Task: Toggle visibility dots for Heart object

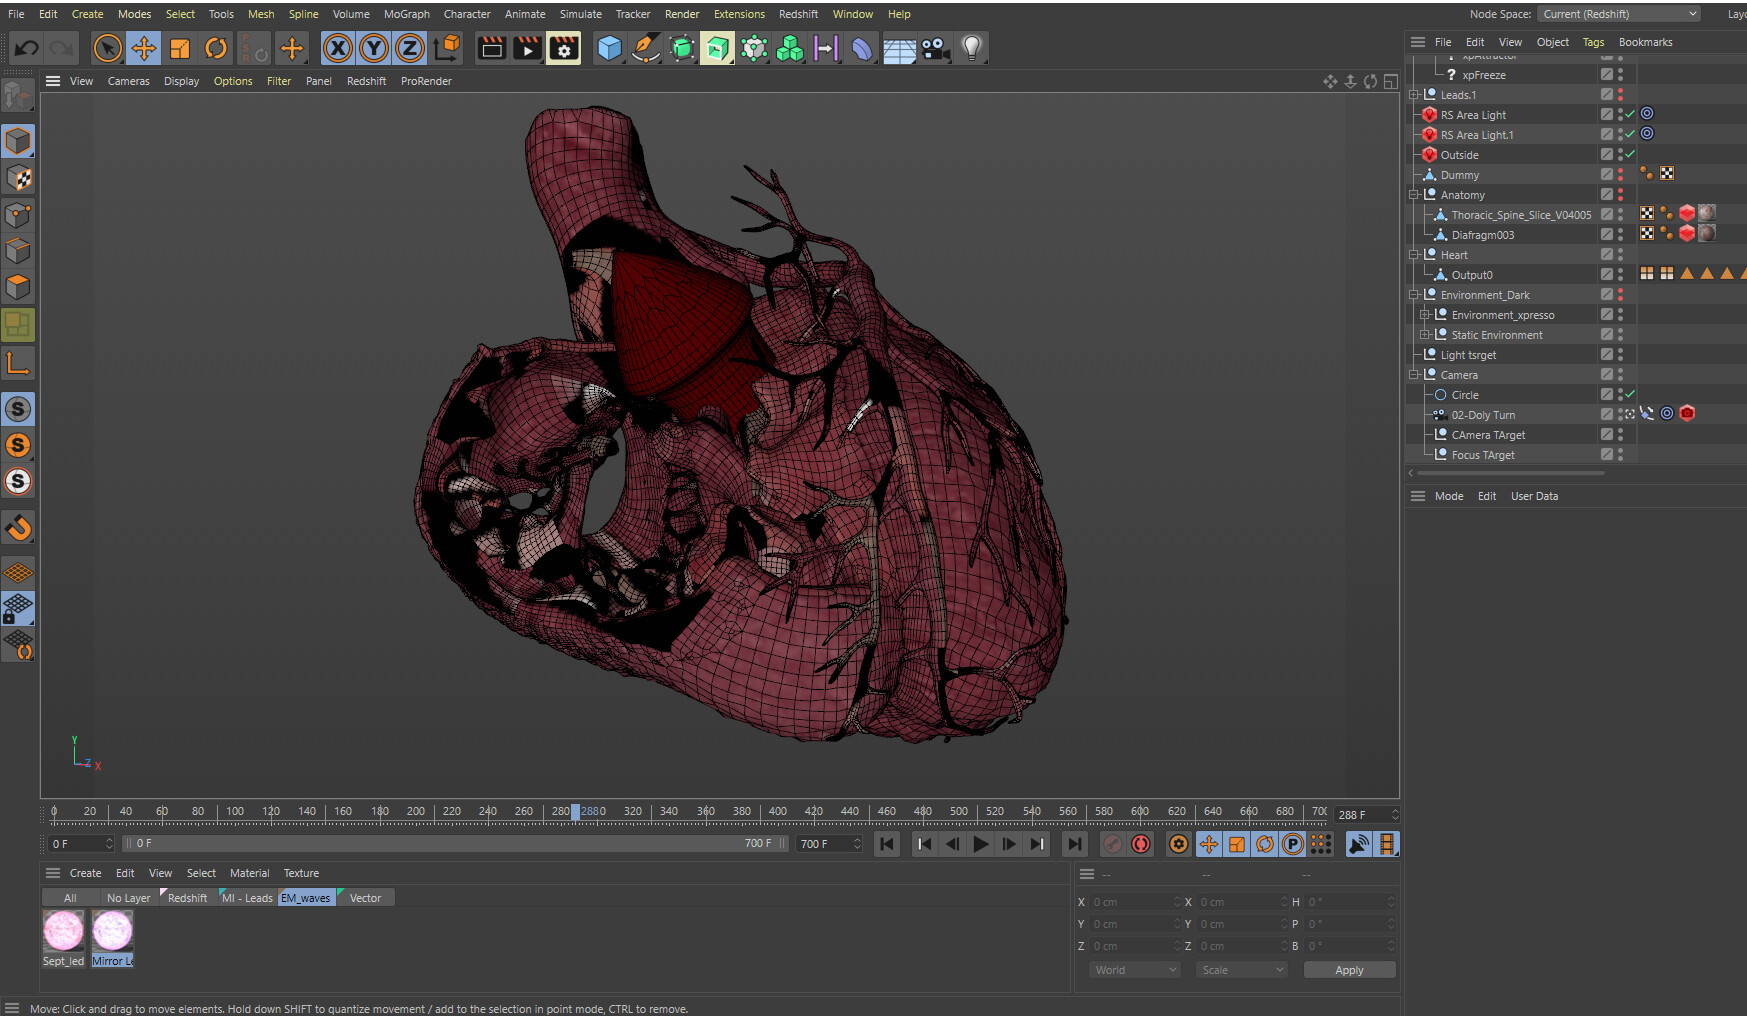Action: (1620, 255)
